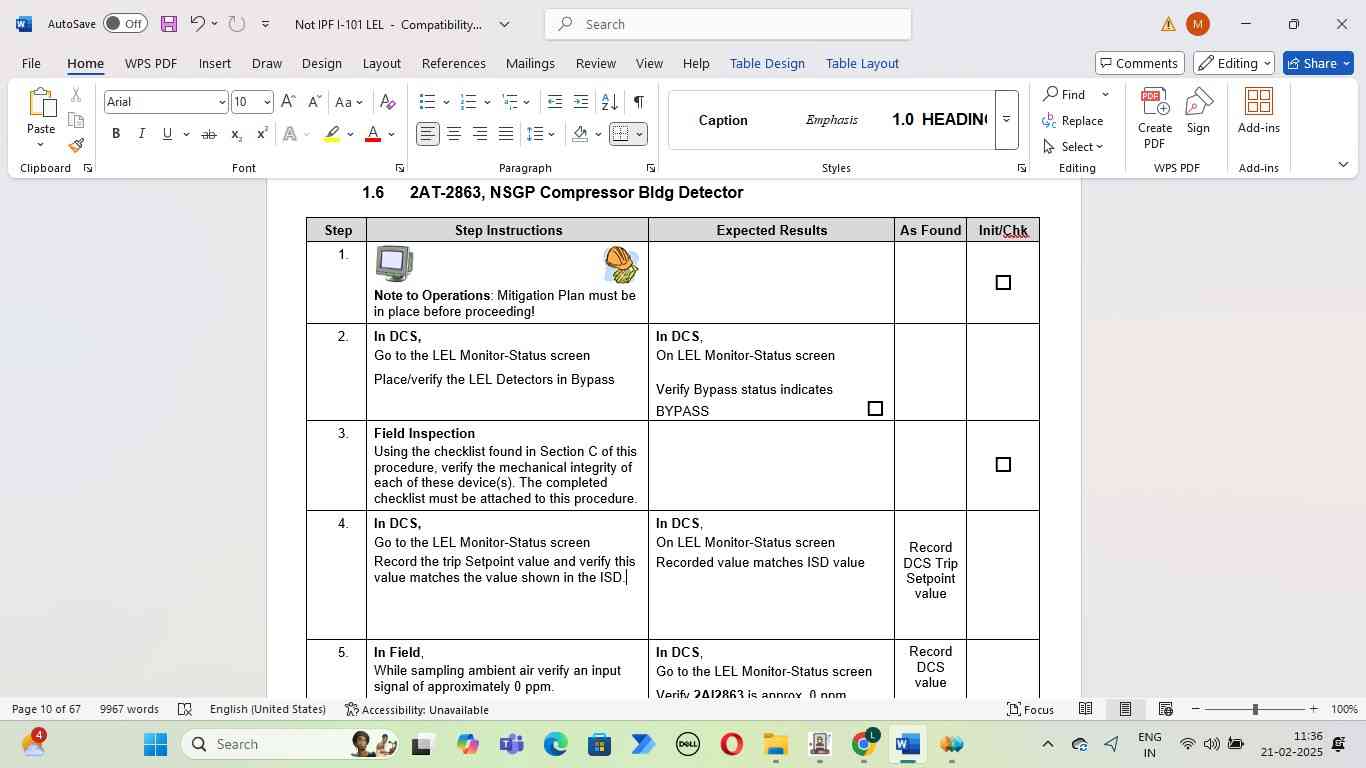Click the Save icon in title bar
The width and height of the screenshot is (1366, 768).
coord(168,23)
